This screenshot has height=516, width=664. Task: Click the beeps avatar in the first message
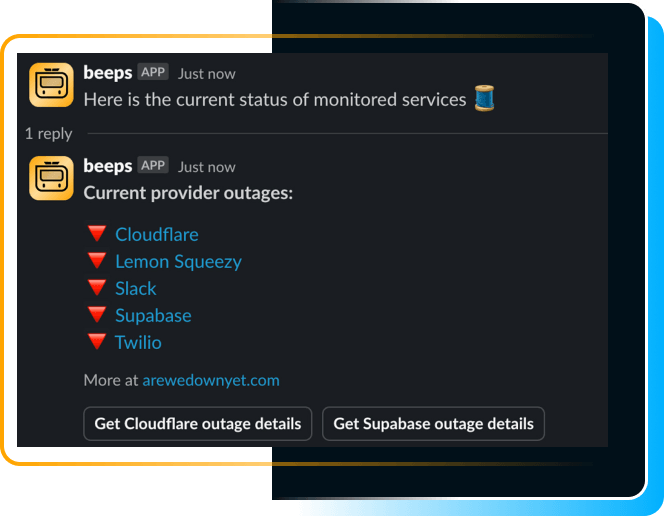coord(51,86)
